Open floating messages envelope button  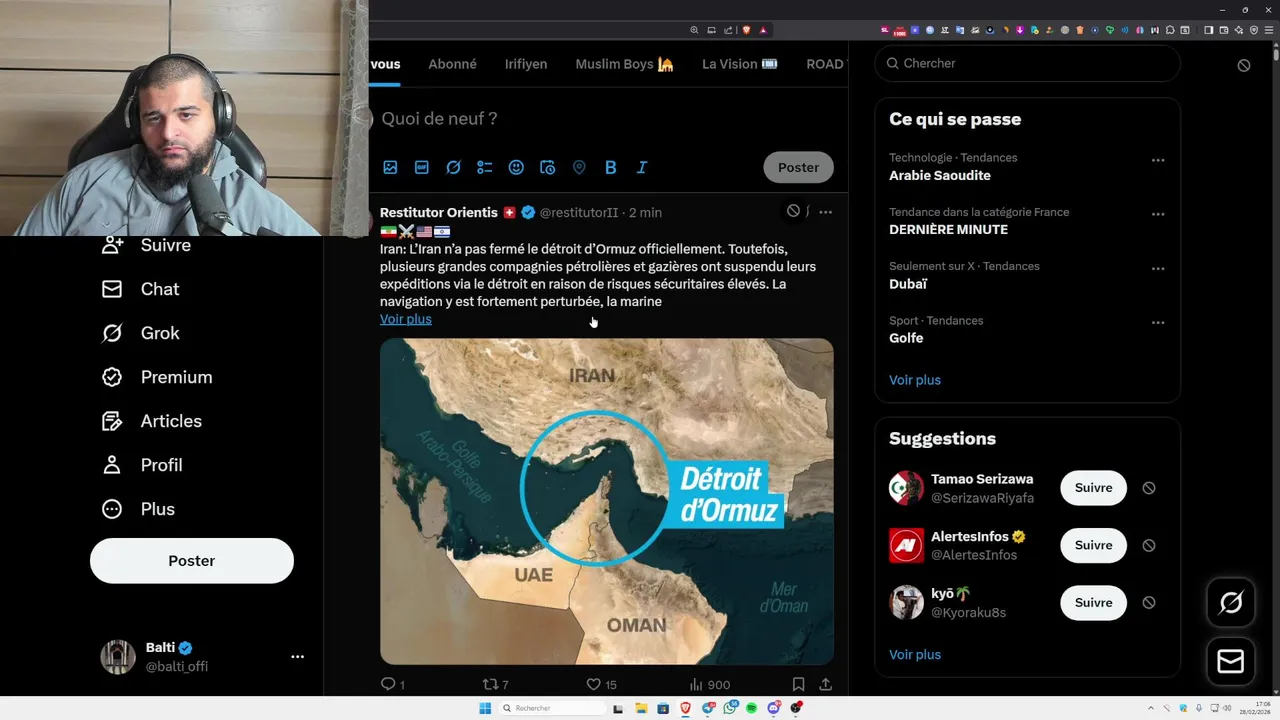[1231, 662]
